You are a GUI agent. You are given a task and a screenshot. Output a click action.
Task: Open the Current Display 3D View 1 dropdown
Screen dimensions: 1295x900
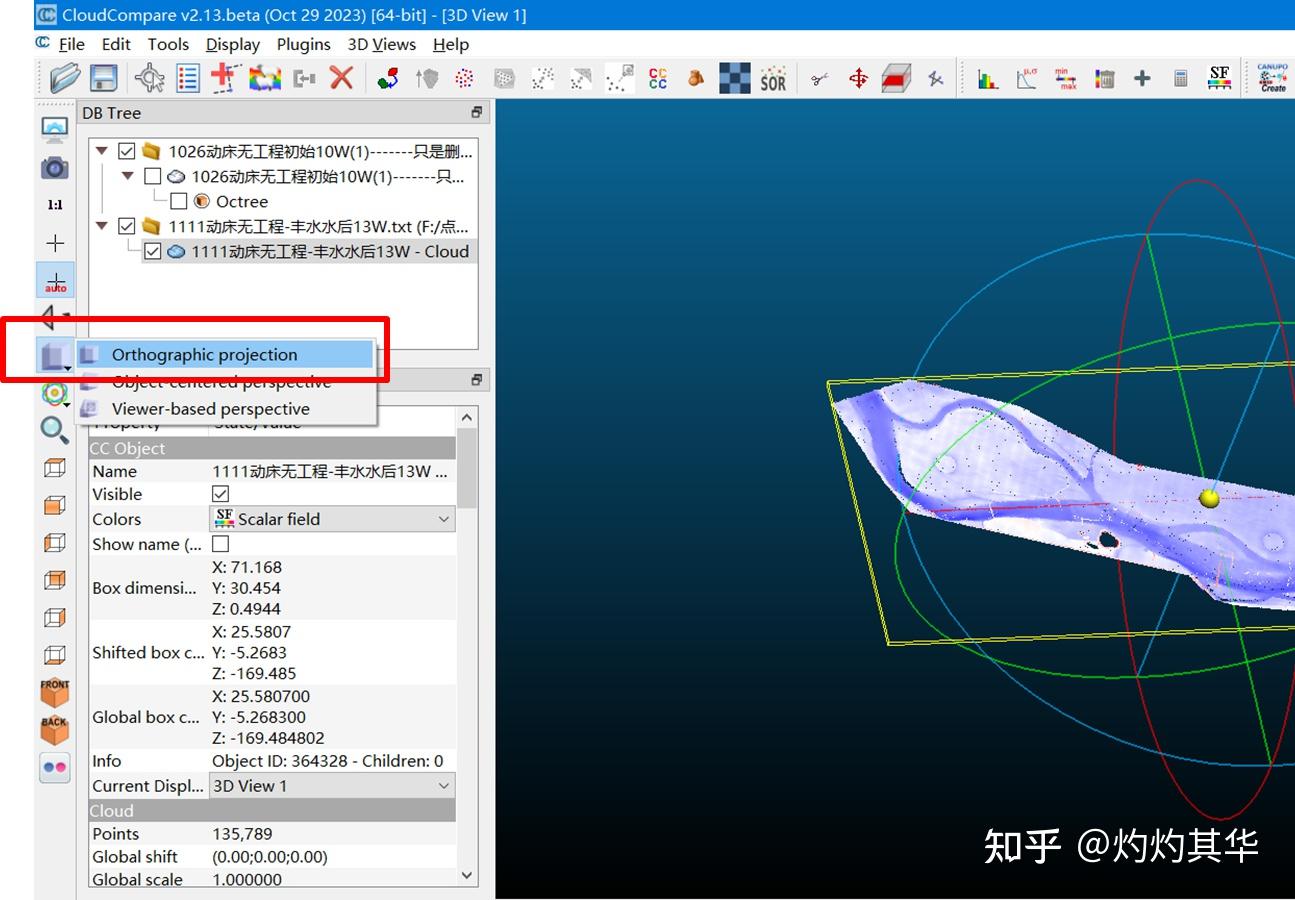[x=332, y=786]
